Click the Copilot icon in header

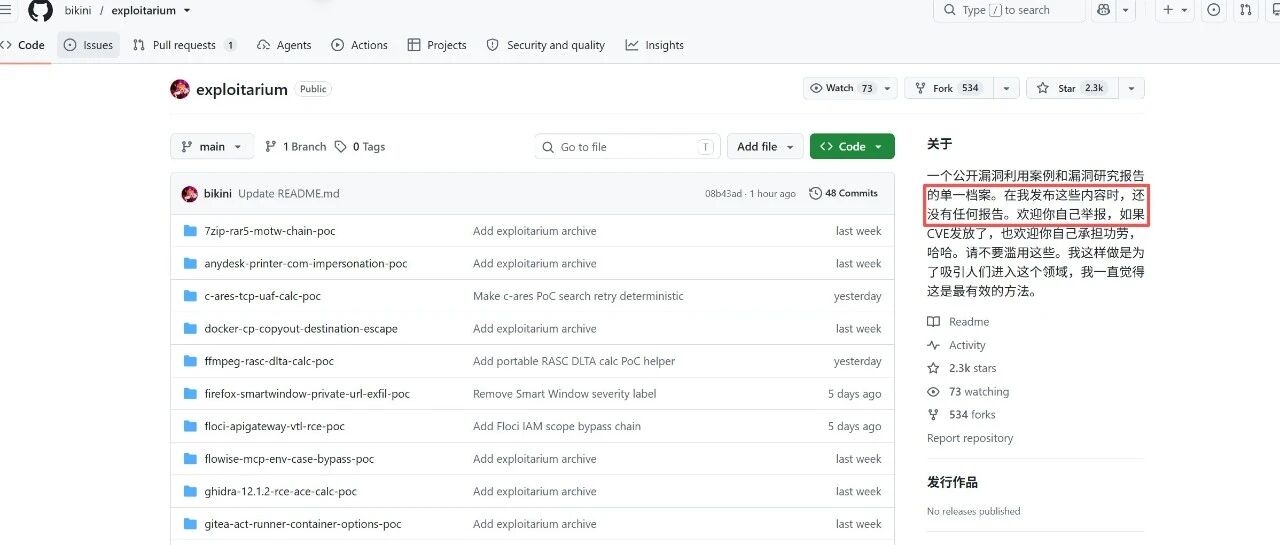pos(1104,10)
